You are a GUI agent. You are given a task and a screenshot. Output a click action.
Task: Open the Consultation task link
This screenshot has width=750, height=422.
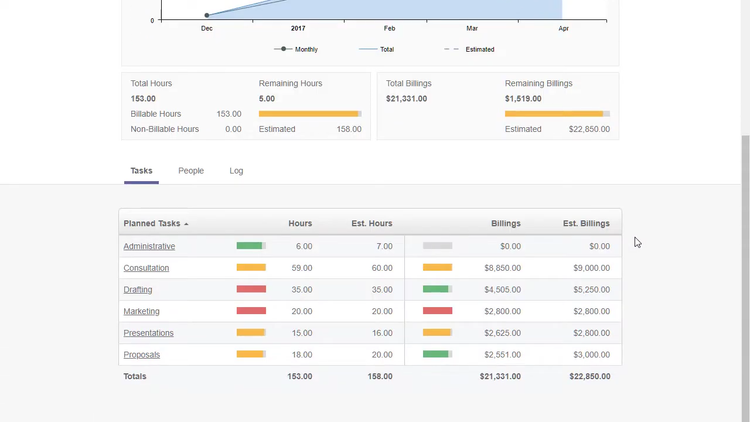pyautogui.click(x=146, y=268)
